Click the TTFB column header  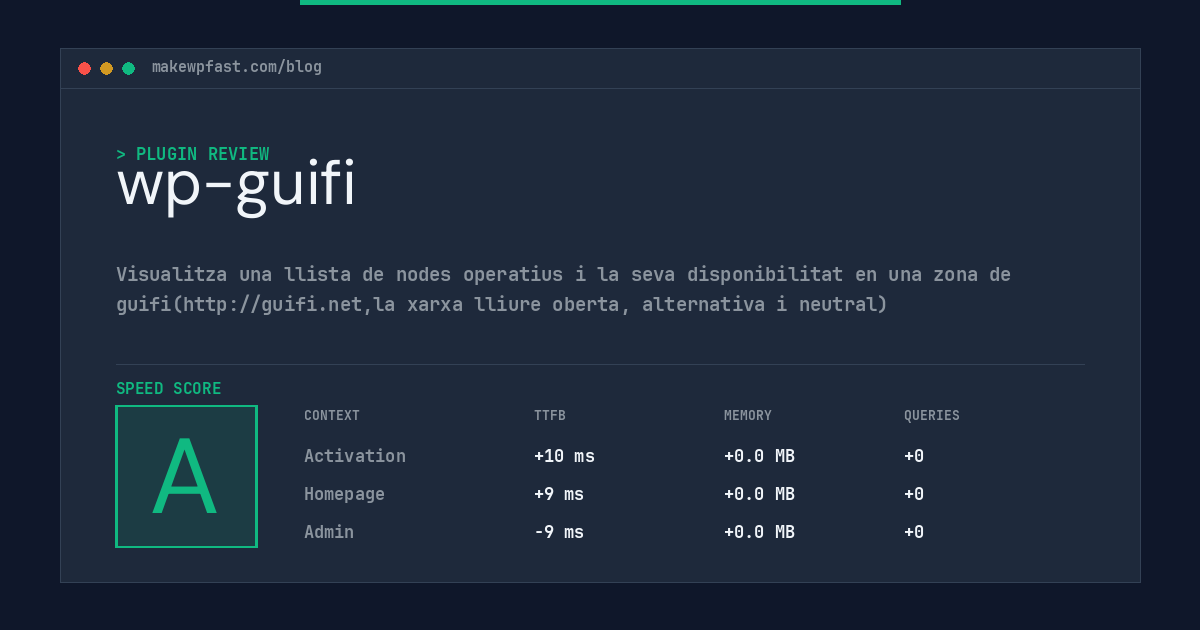click(550, 415)
